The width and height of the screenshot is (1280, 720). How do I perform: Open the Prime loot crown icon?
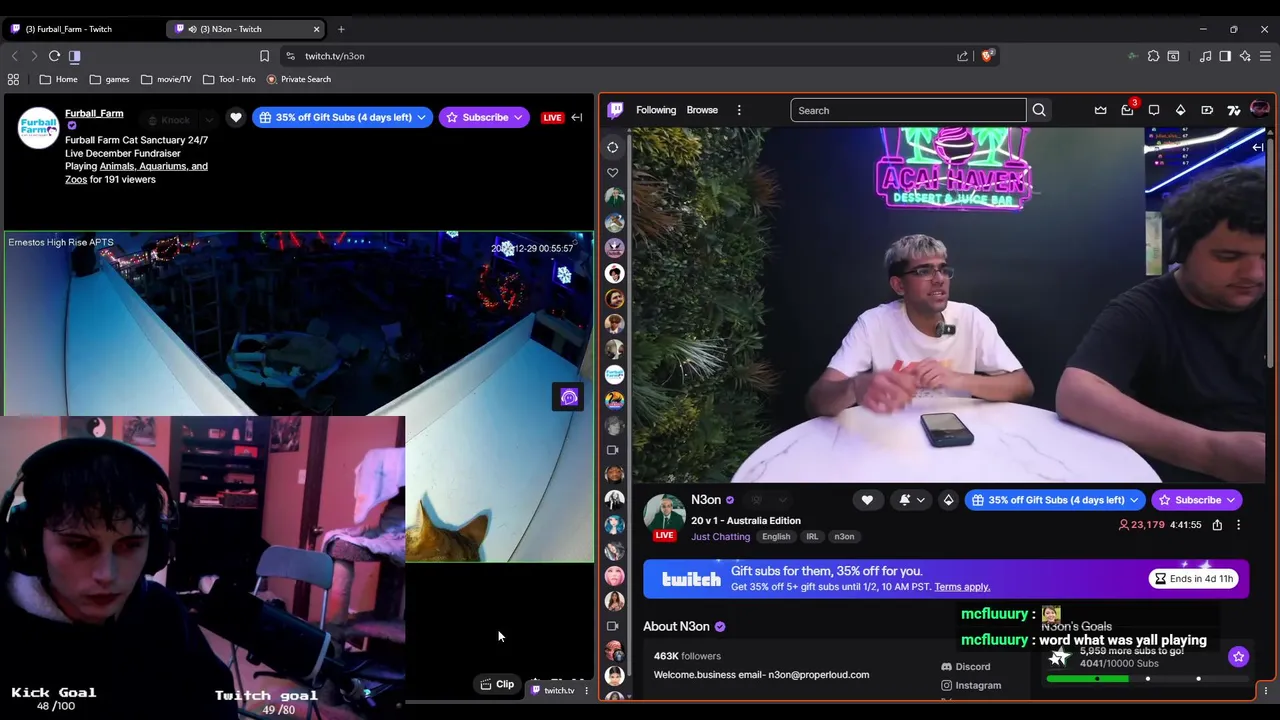pos(1100,110)
